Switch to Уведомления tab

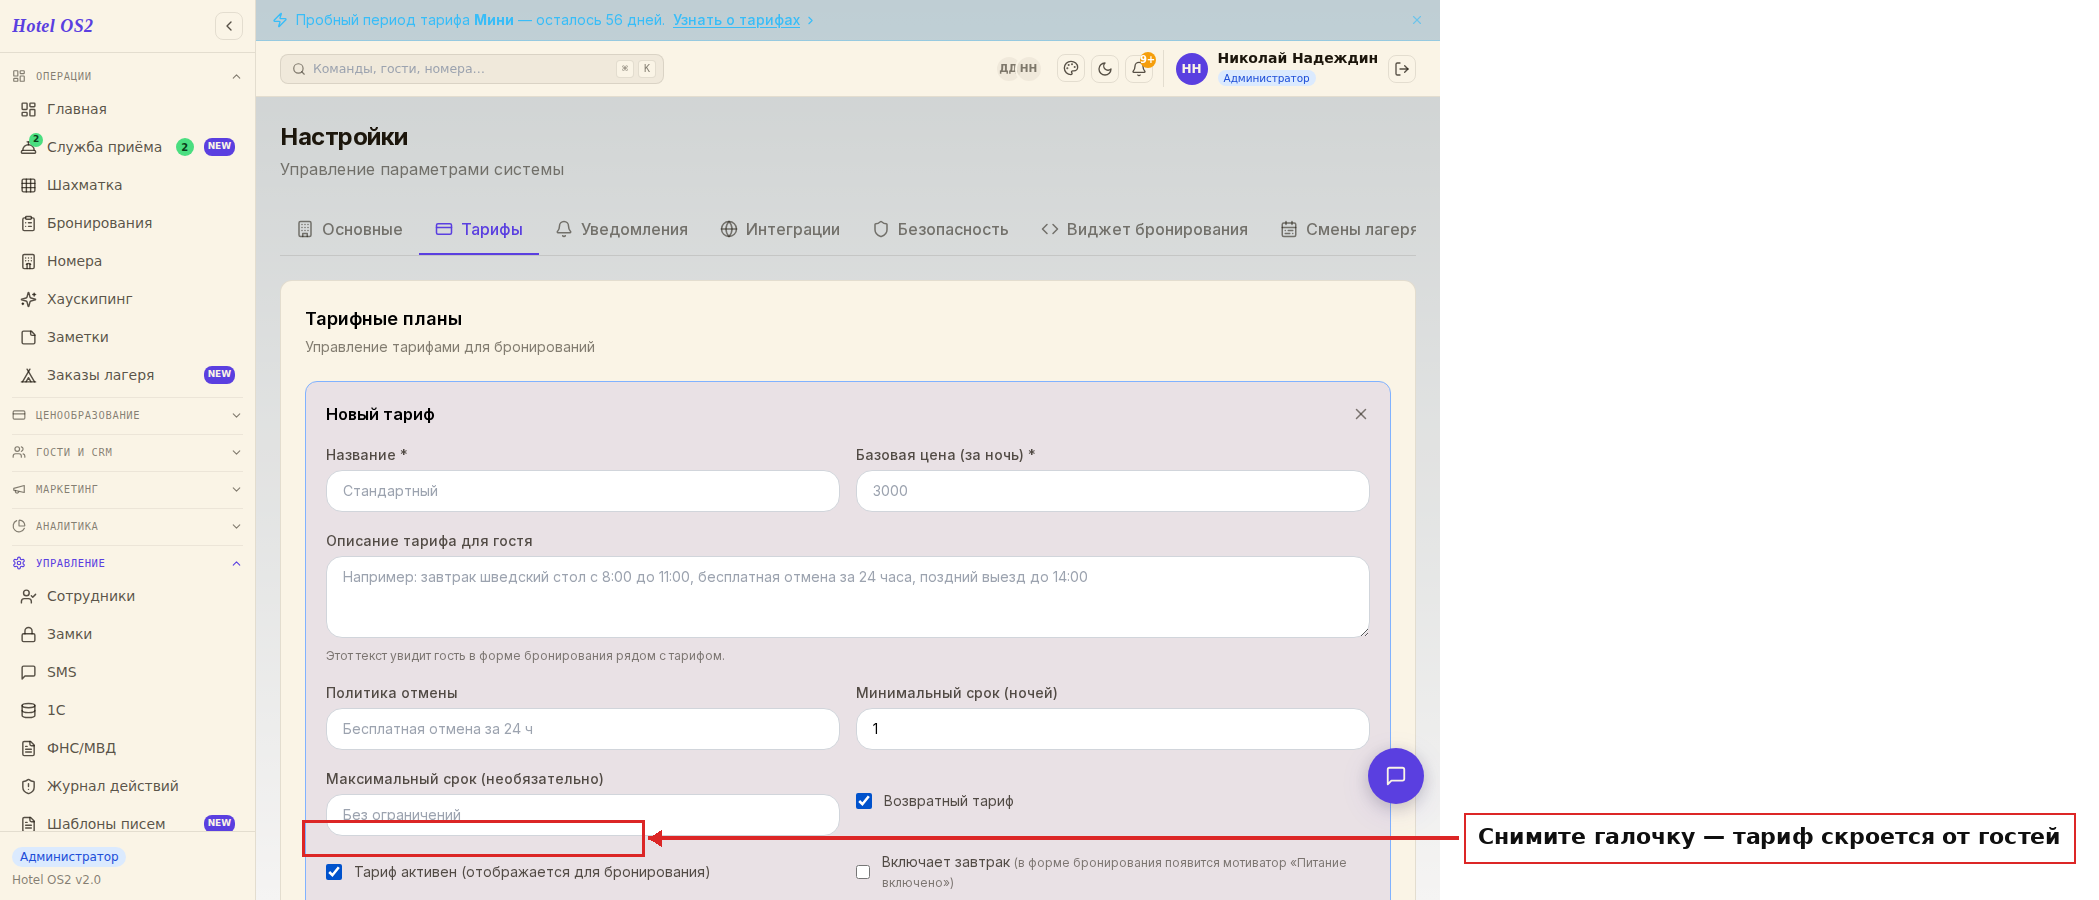pos(622,229)
